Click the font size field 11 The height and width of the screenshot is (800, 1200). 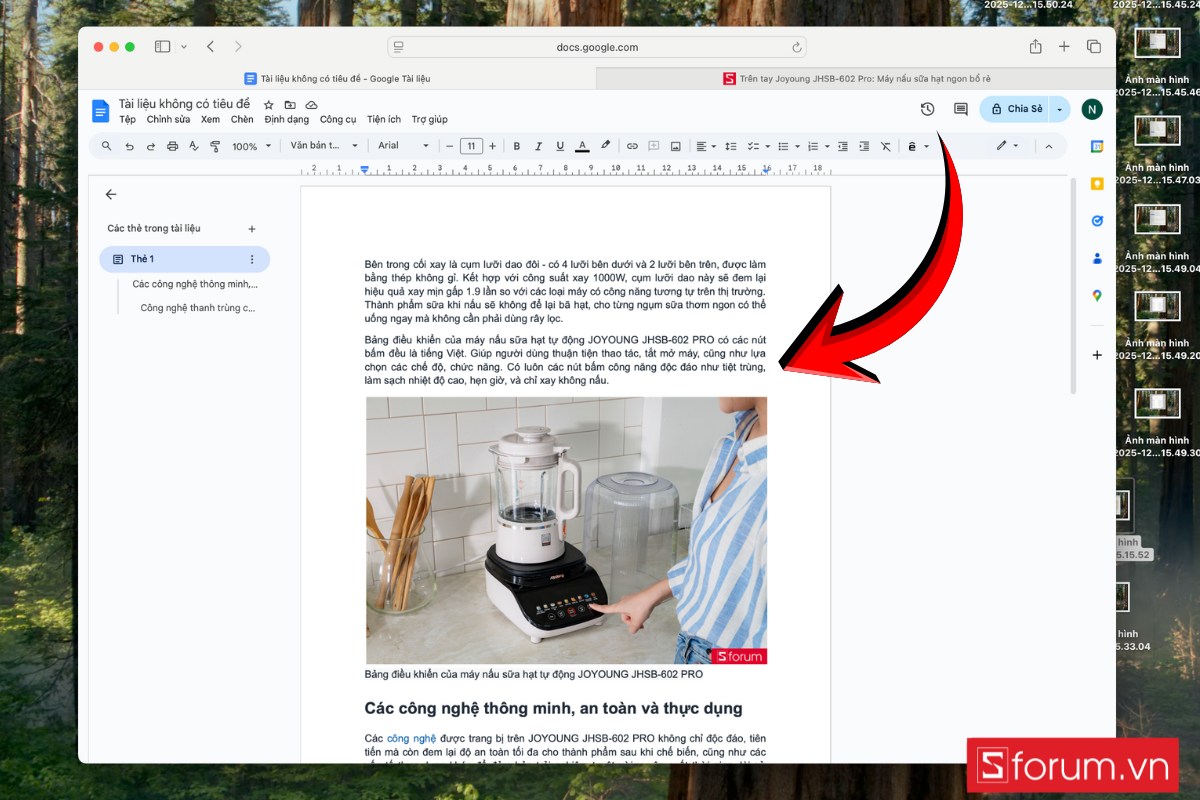(471, 146)
